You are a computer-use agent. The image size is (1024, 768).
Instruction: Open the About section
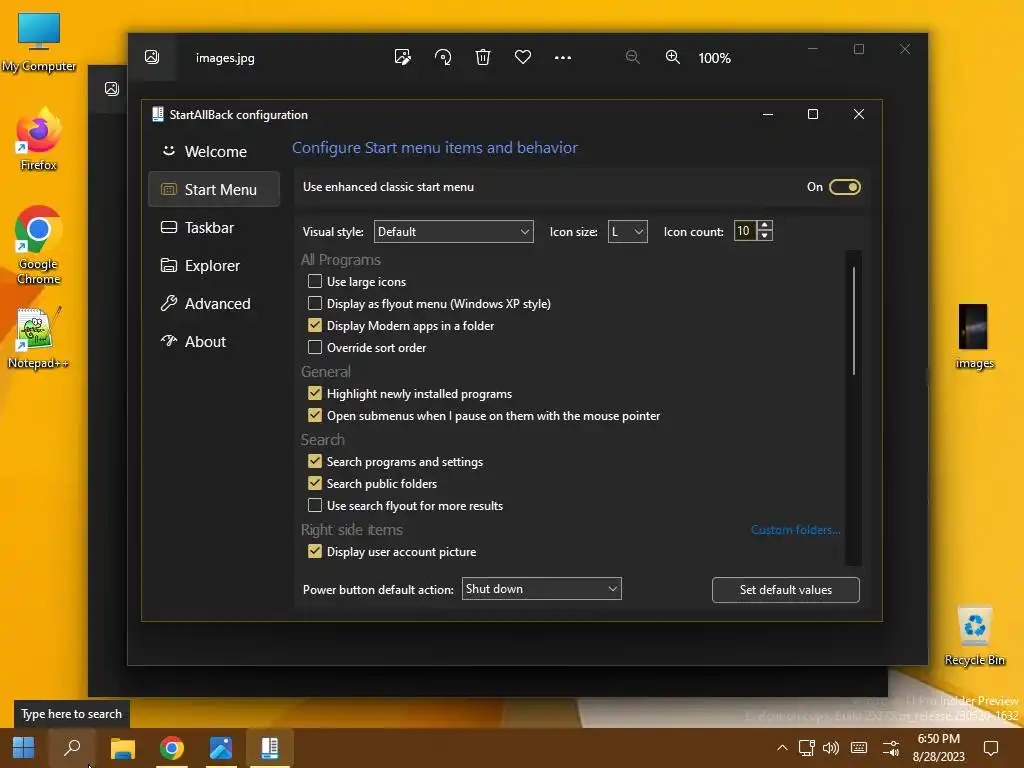pyautogui.click(x=214, y=342)
